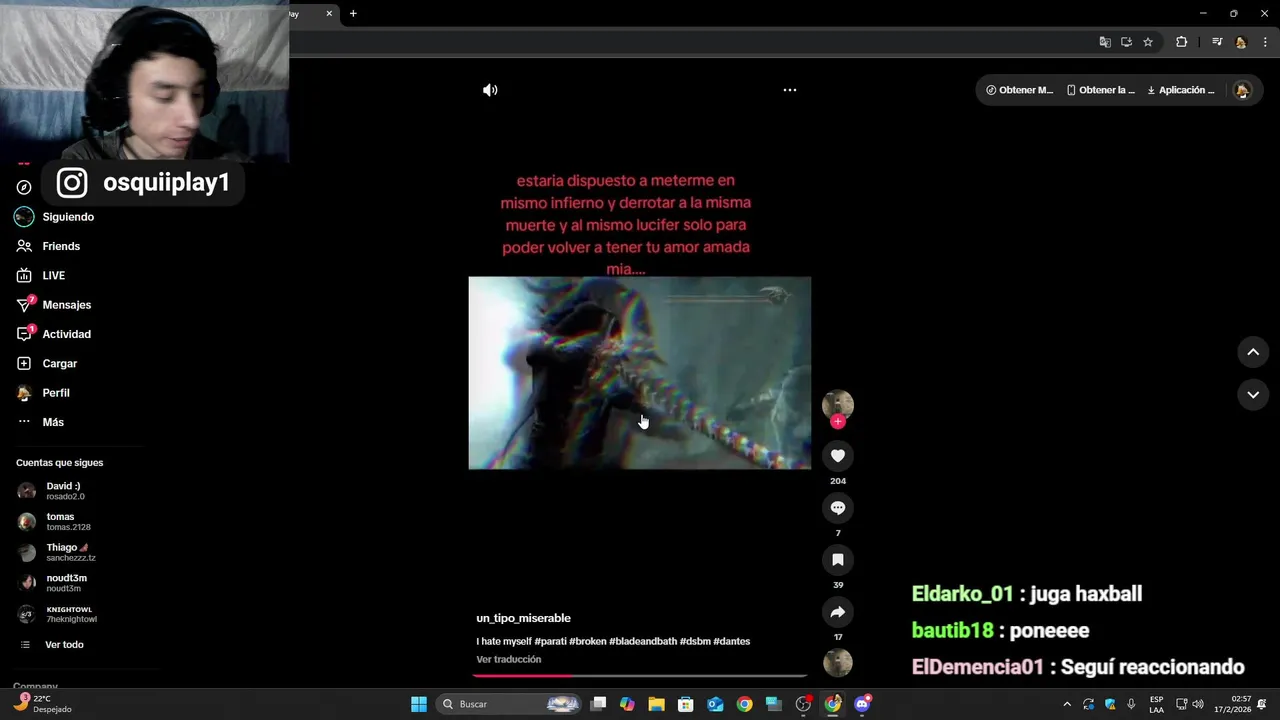The image size is (1280, 720).
Task: Go to previous video arrow
Action: (x=1253, y=352)
